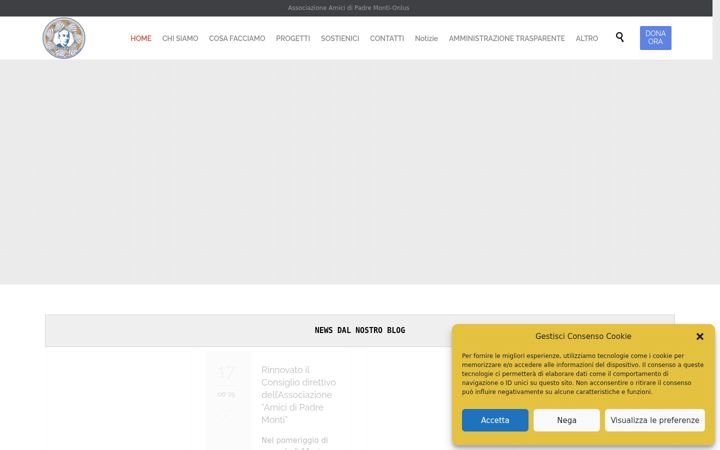Select the PROGETTI menu item
This screenshot has width=720, height=450.
tap(293, 39)
